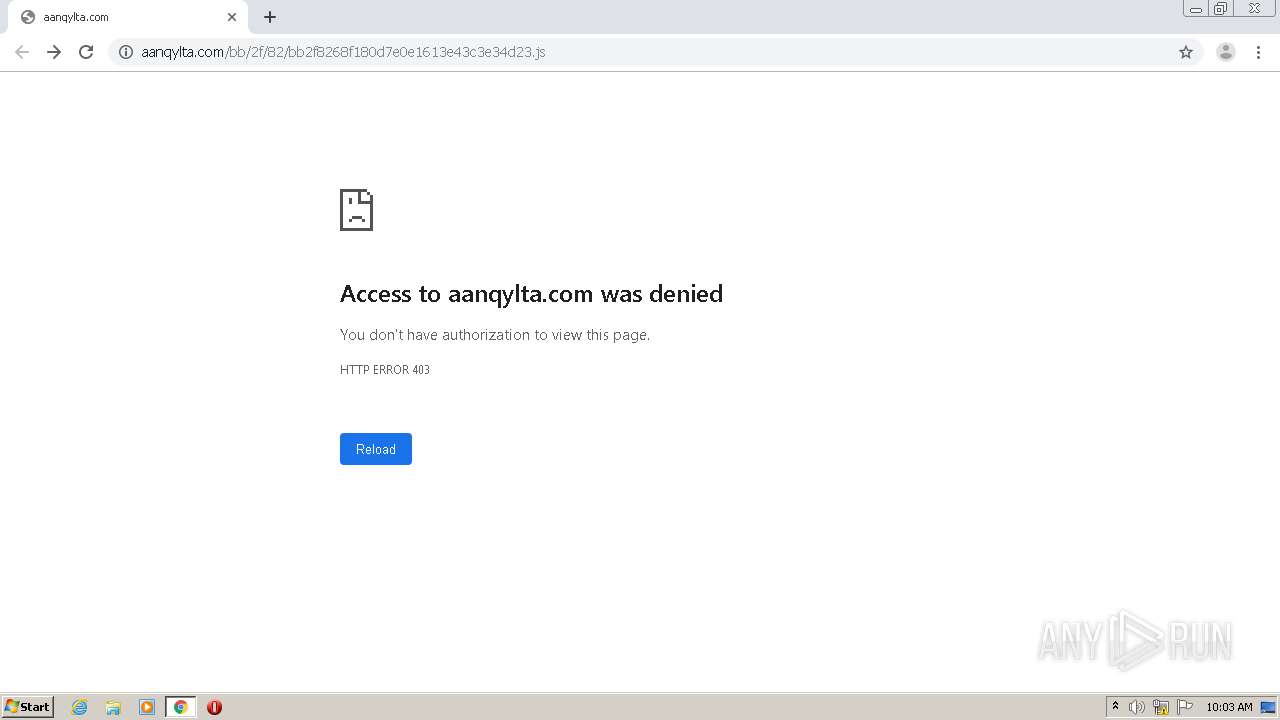
Task: Go back using the browser back arrow
Action: tap(22, 52)
